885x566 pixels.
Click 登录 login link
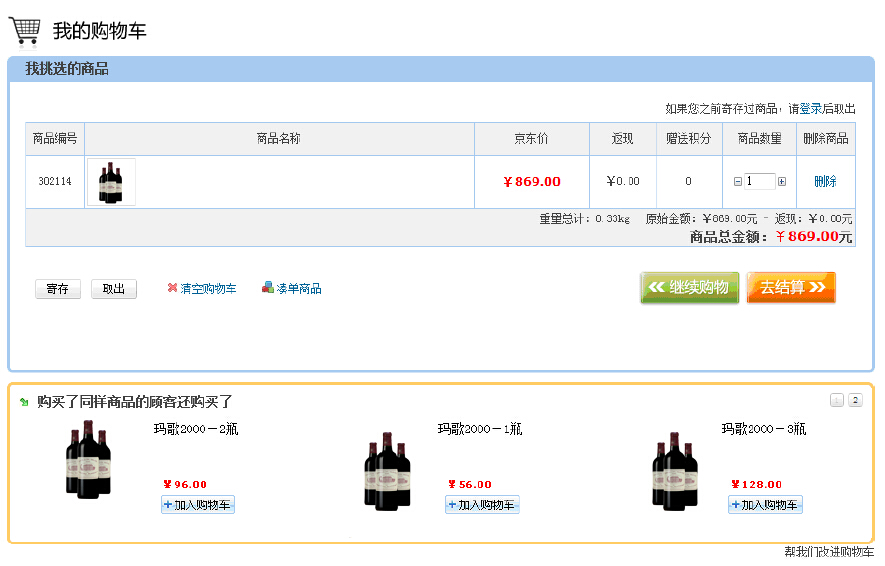810,109
